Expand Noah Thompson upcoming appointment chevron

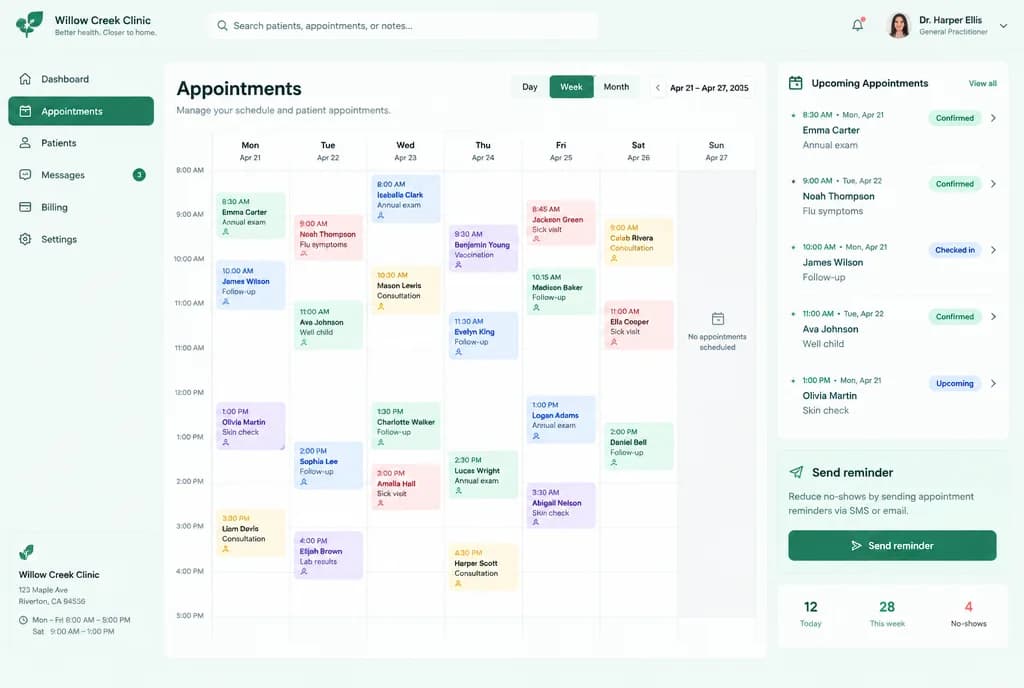click(x=993, y=184)
